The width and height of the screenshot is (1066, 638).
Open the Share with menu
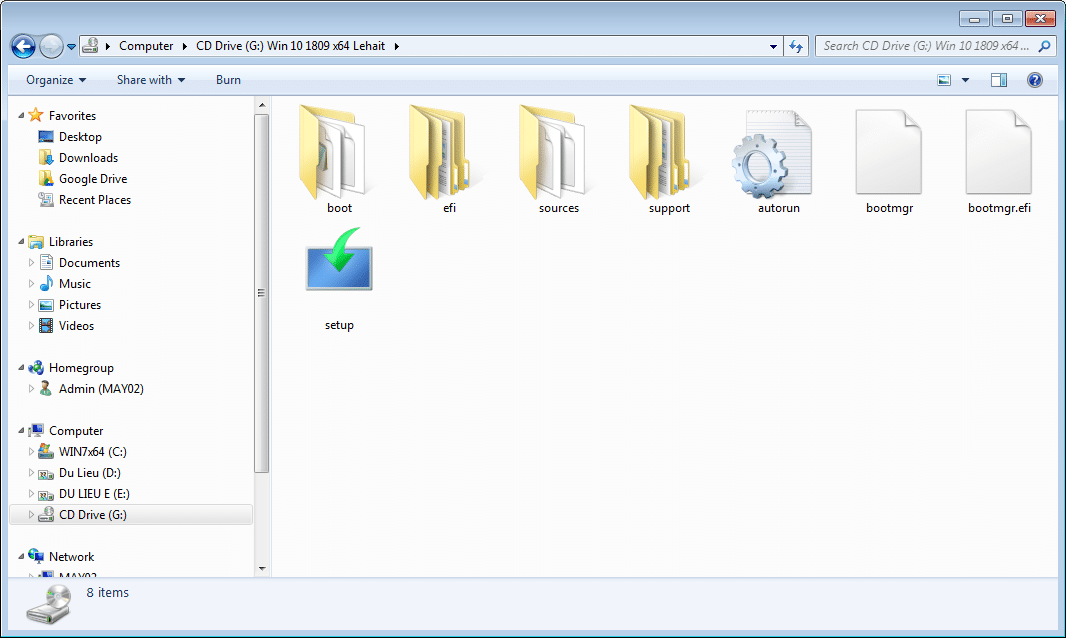point(151,80)
